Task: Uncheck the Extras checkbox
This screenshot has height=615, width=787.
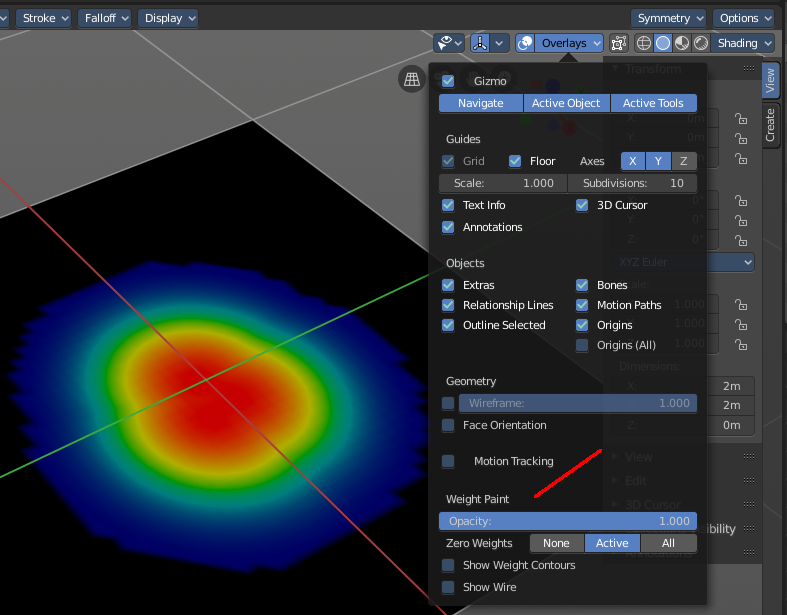Action: (x=448, y=285)
